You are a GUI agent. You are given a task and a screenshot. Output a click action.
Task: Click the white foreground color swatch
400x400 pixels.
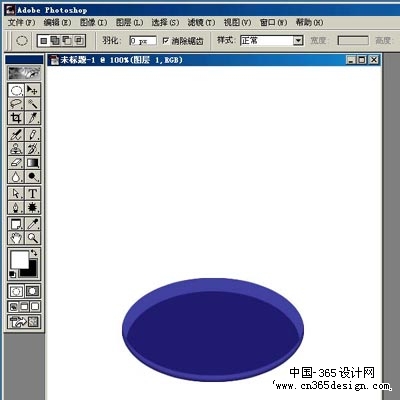[20, 260]
